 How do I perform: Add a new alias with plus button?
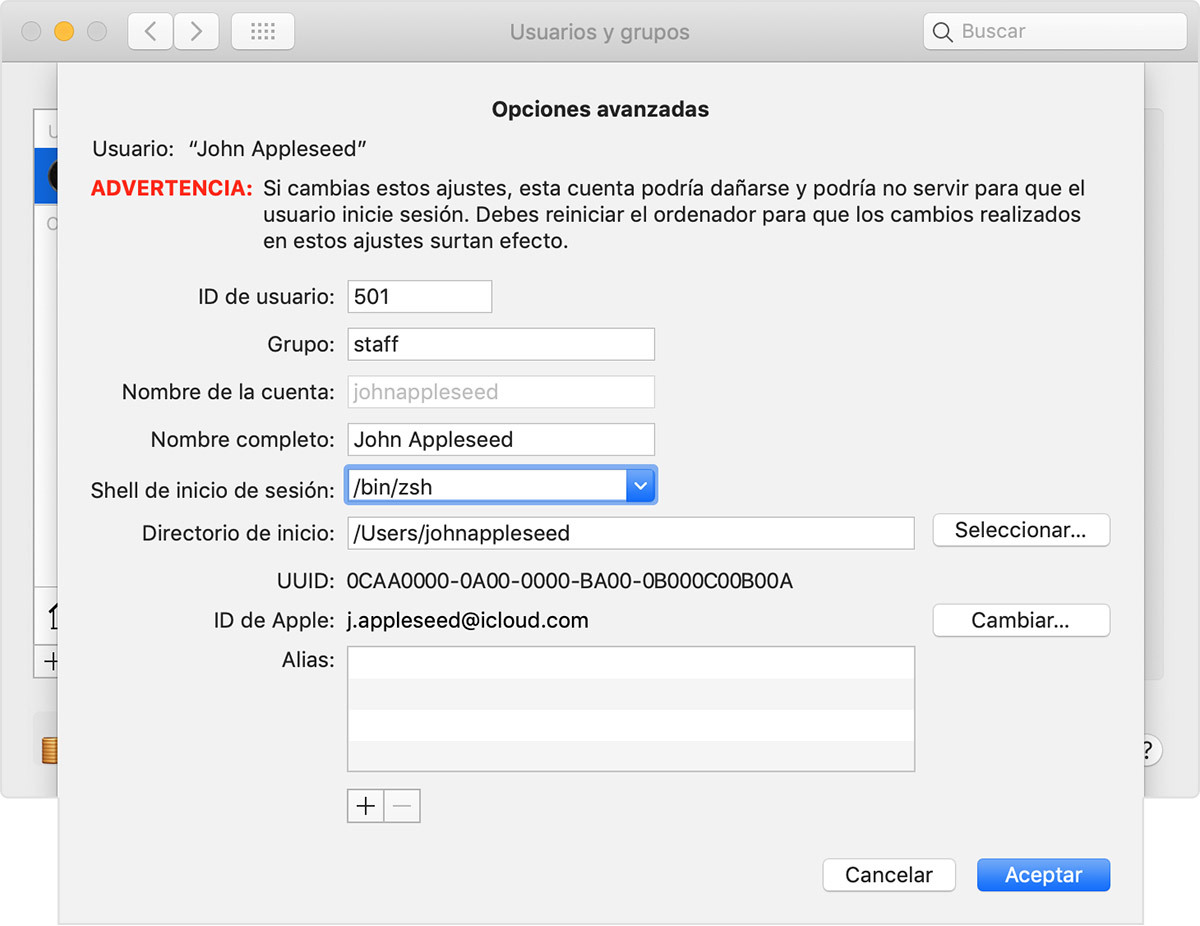point(366,806)
